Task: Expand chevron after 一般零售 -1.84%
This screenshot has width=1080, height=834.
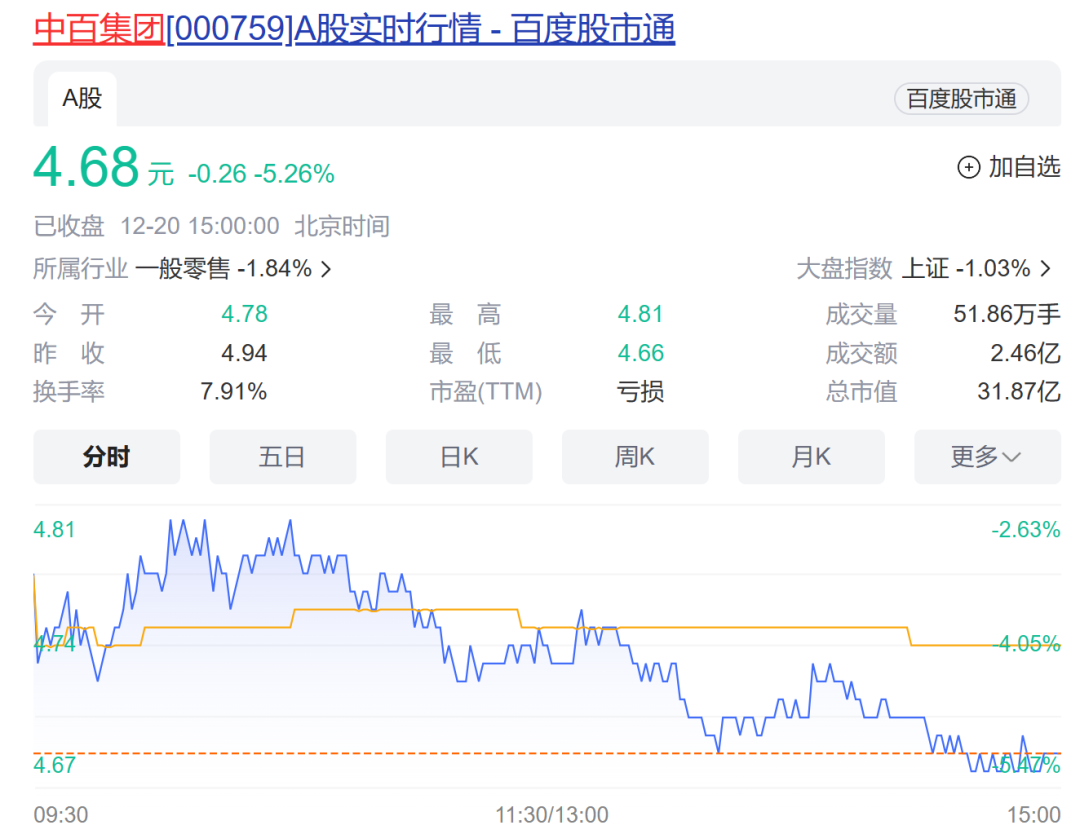Action: pos(326,269)
